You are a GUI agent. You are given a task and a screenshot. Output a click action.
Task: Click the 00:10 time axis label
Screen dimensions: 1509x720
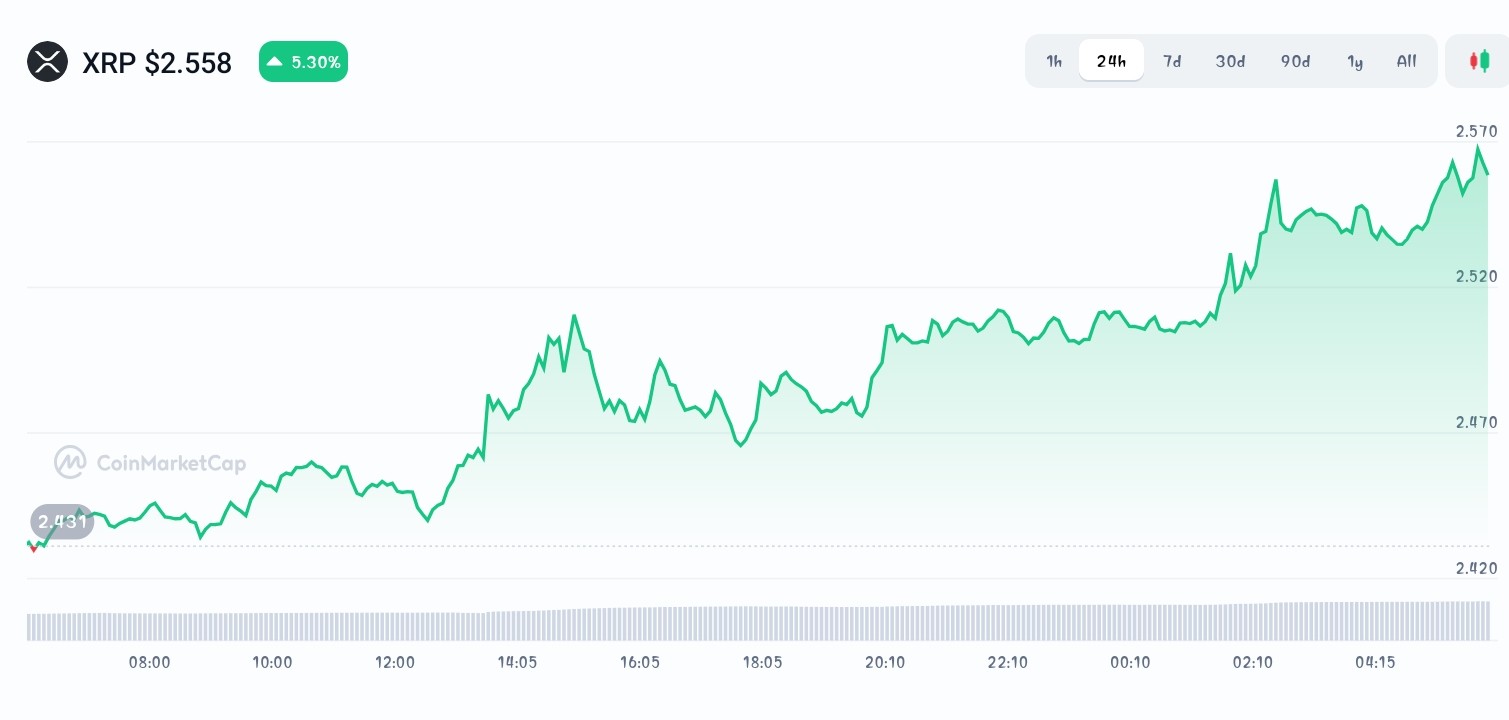coord(1130,662)
